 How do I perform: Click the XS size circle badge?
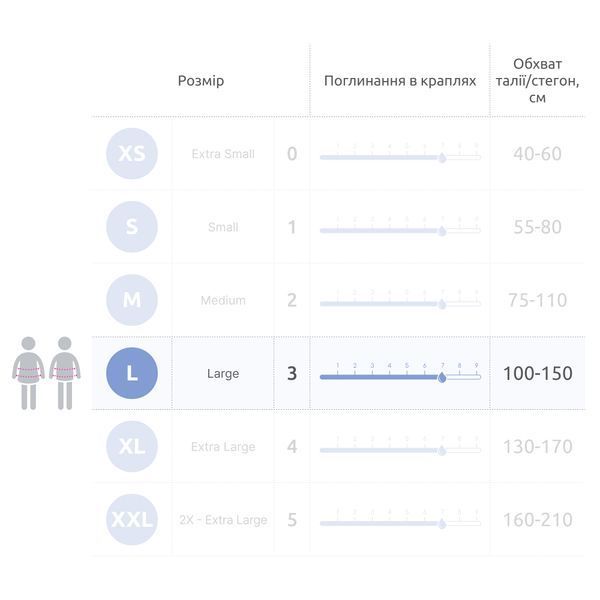tap(132, 153)
